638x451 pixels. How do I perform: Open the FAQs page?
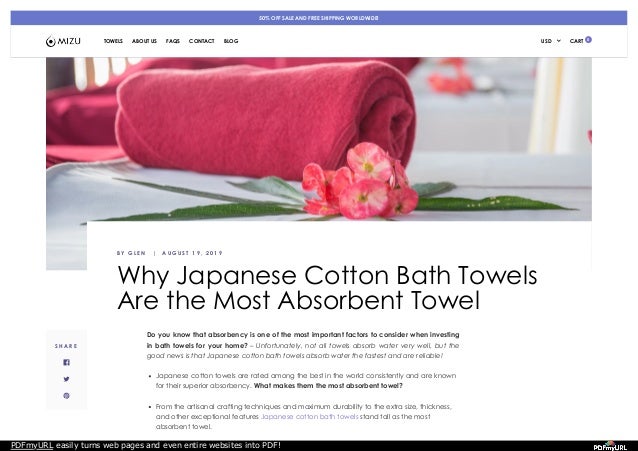point(173,41)
